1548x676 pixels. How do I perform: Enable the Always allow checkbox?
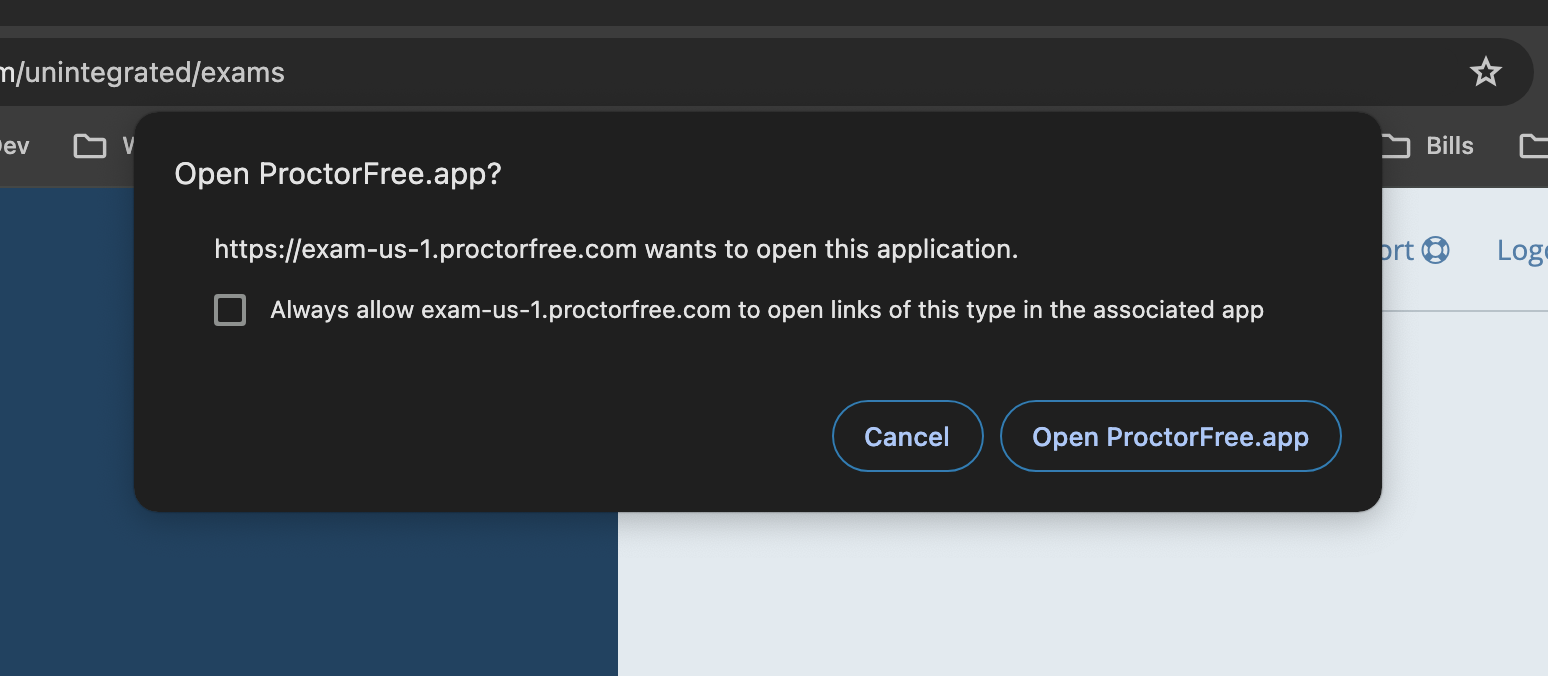[x=230, y=310]
